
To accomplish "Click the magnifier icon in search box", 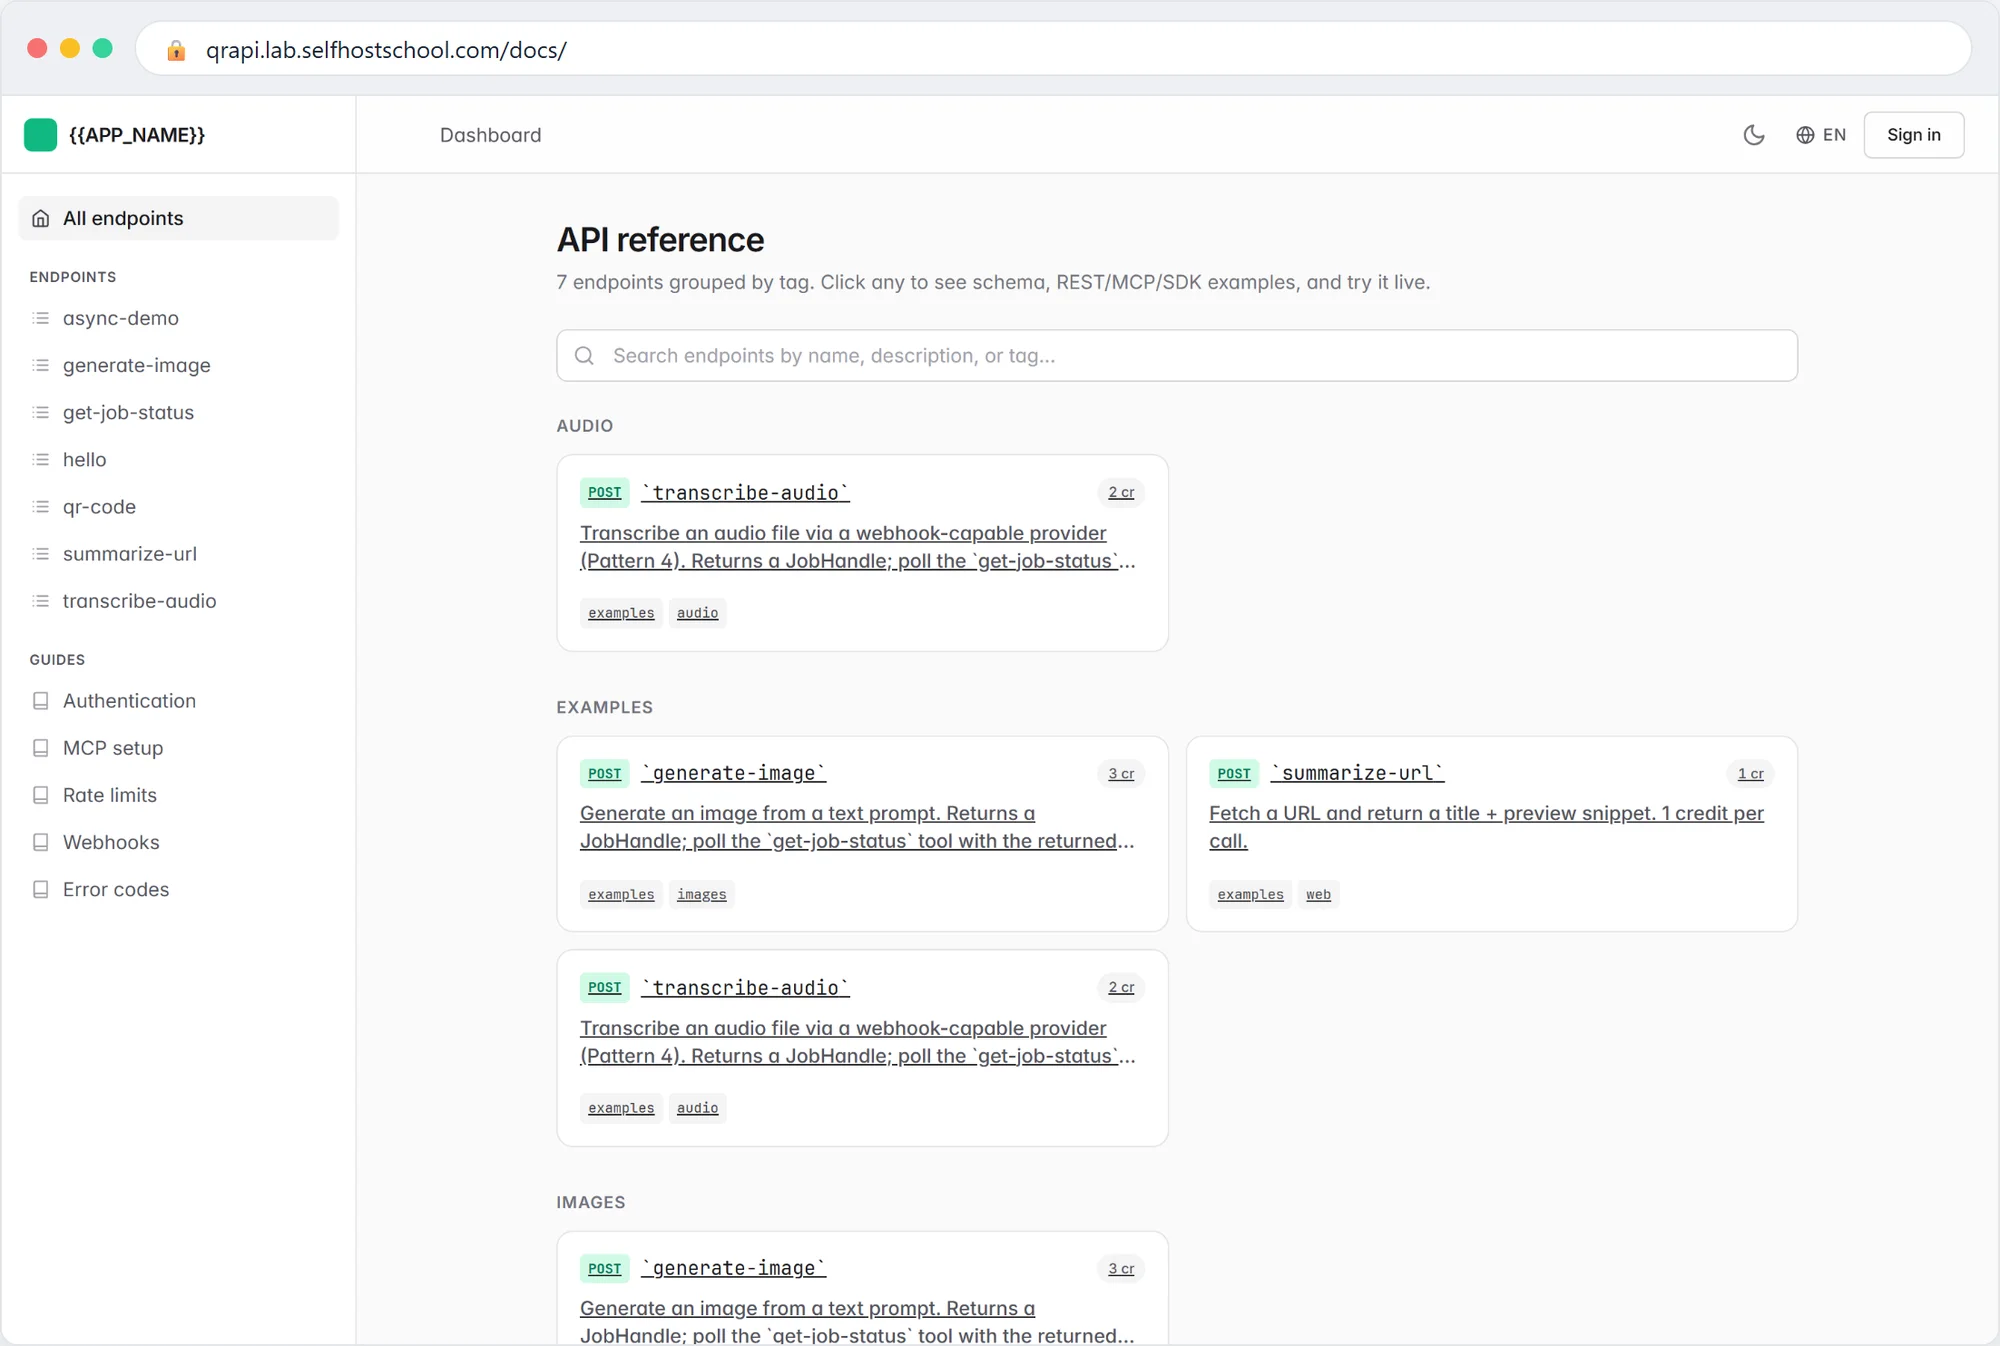I will (x=585, y=355).
